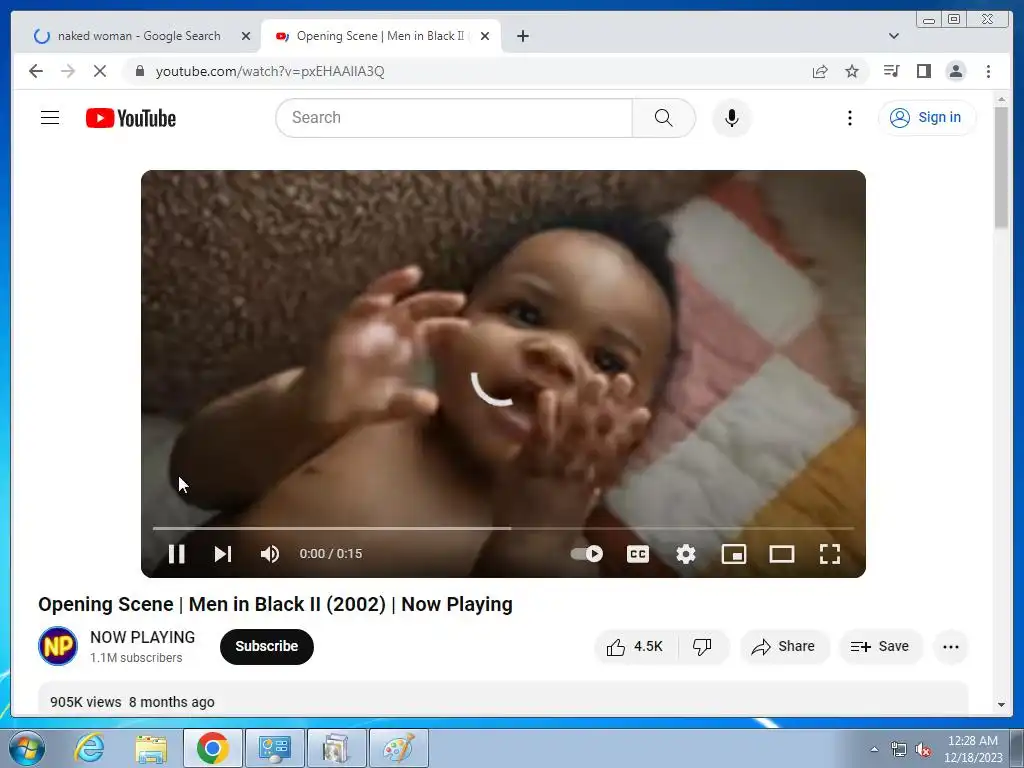Mute the video volume
This screenshot has width=1024, height=768.
pos(270,554)
